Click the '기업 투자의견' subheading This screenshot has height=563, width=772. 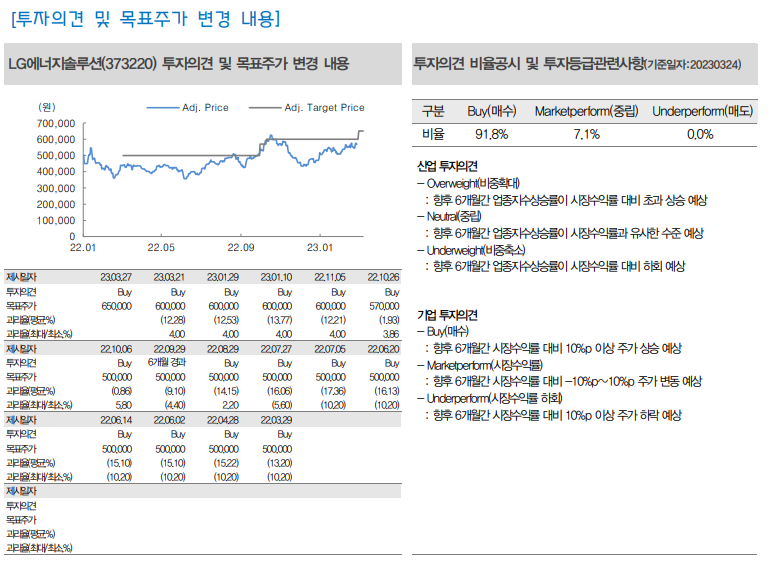pos(447,315)
